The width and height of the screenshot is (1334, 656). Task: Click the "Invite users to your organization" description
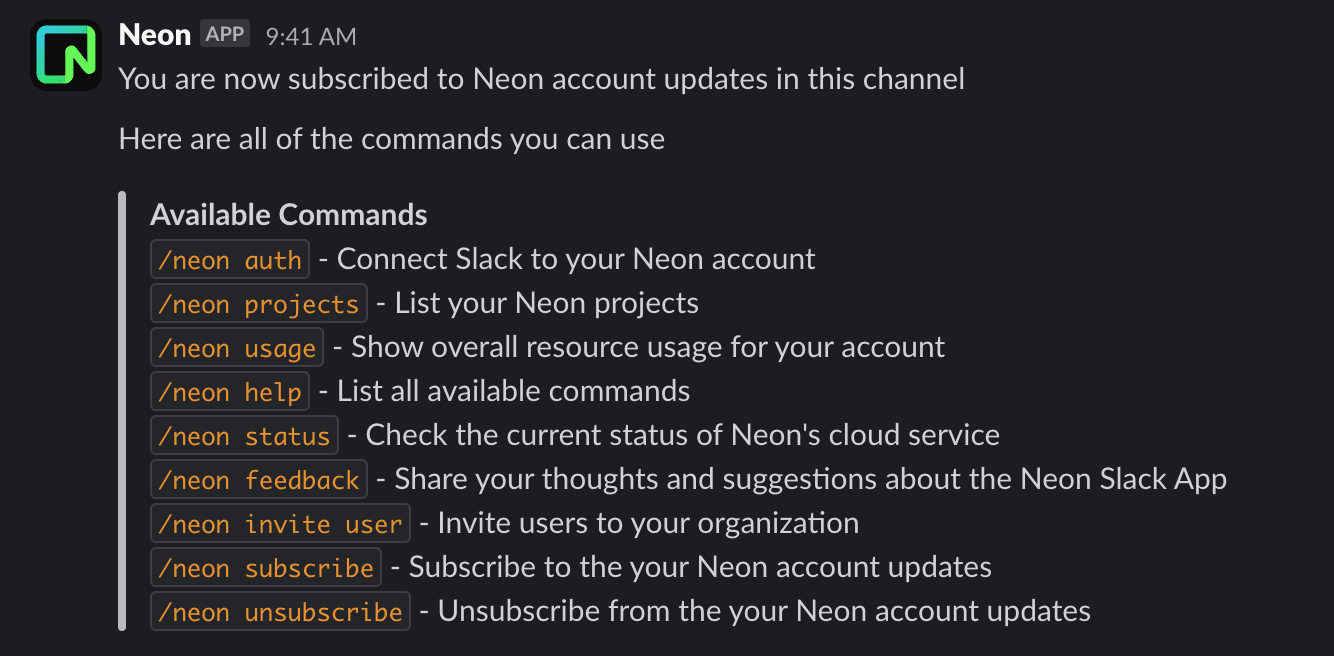click(x=648, y=524)
